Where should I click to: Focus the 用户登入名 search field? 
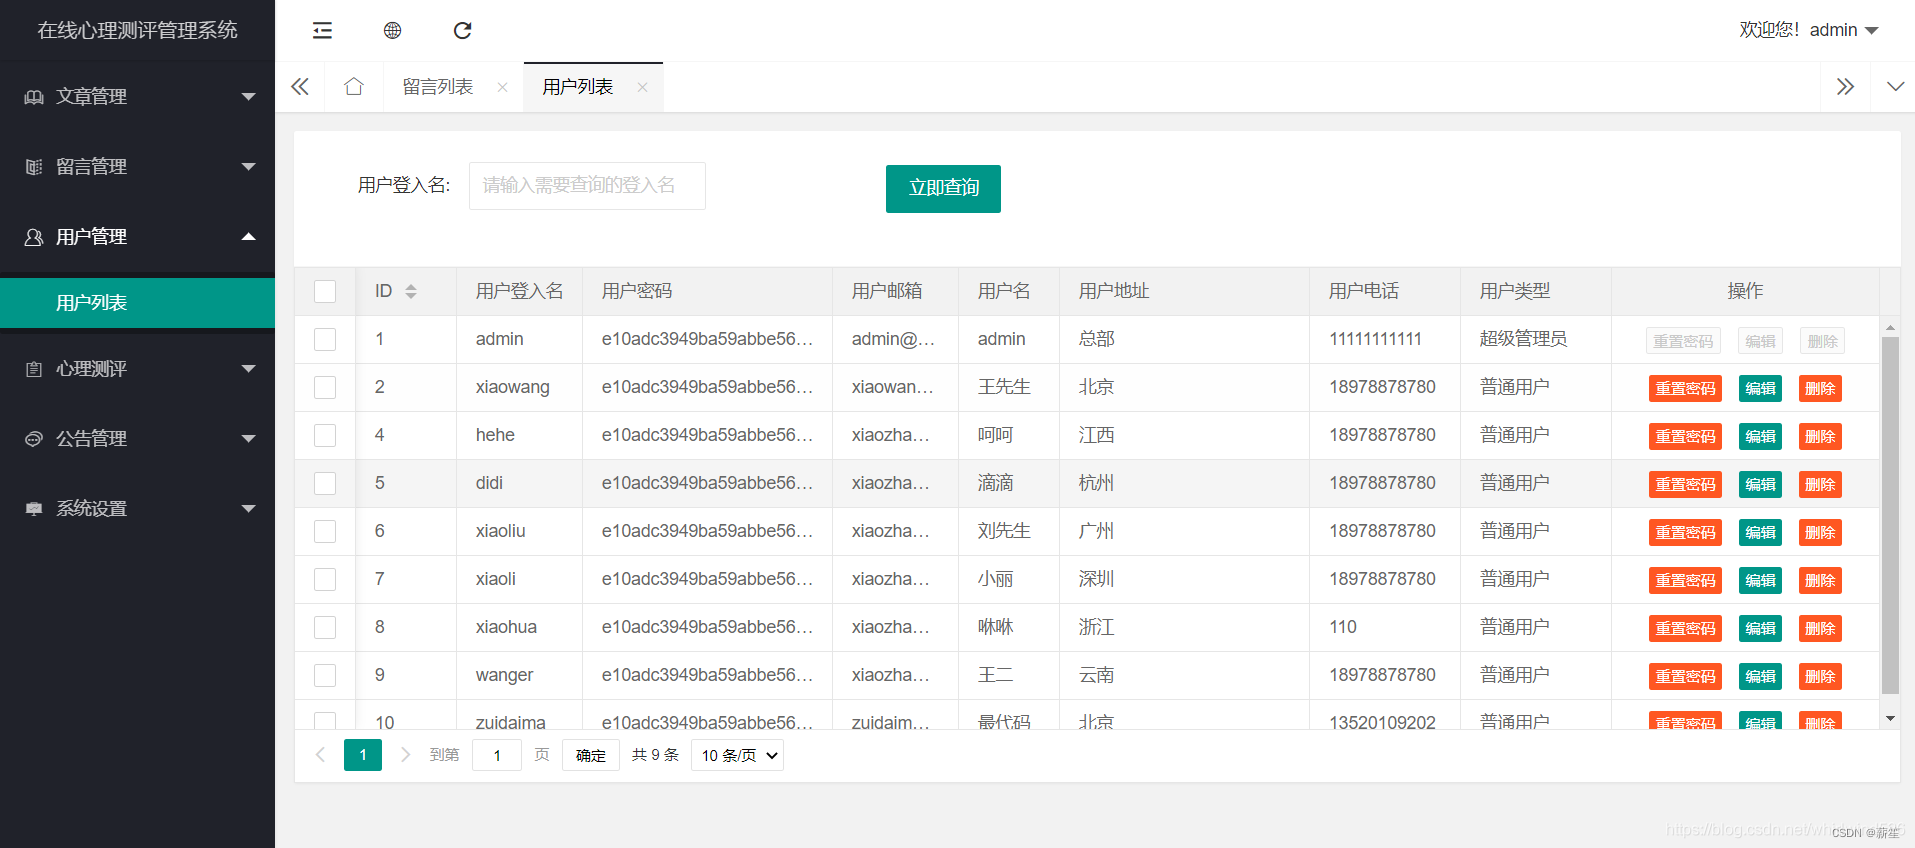pyautogui.click(x=587, y=186)
